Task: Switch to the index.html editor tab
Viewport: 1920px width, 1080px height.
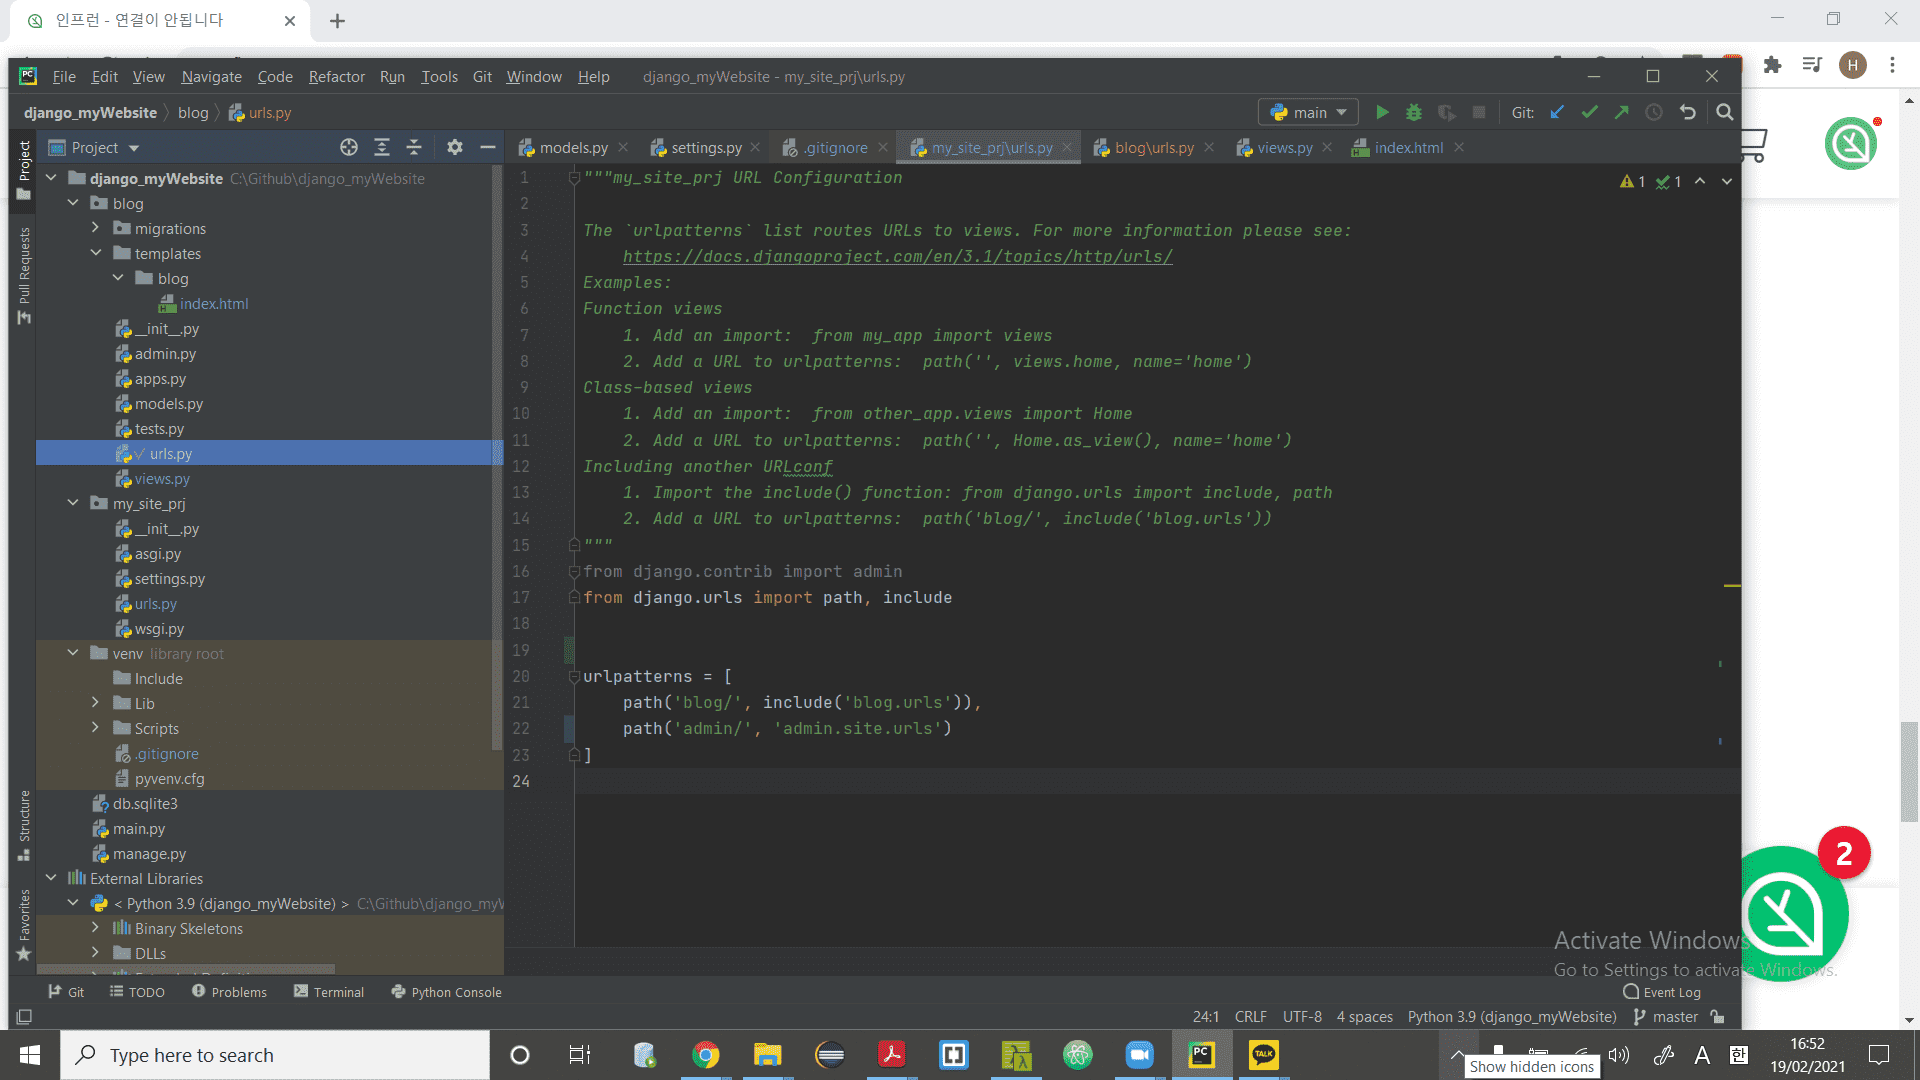Action: click(x=1408, y=148)
